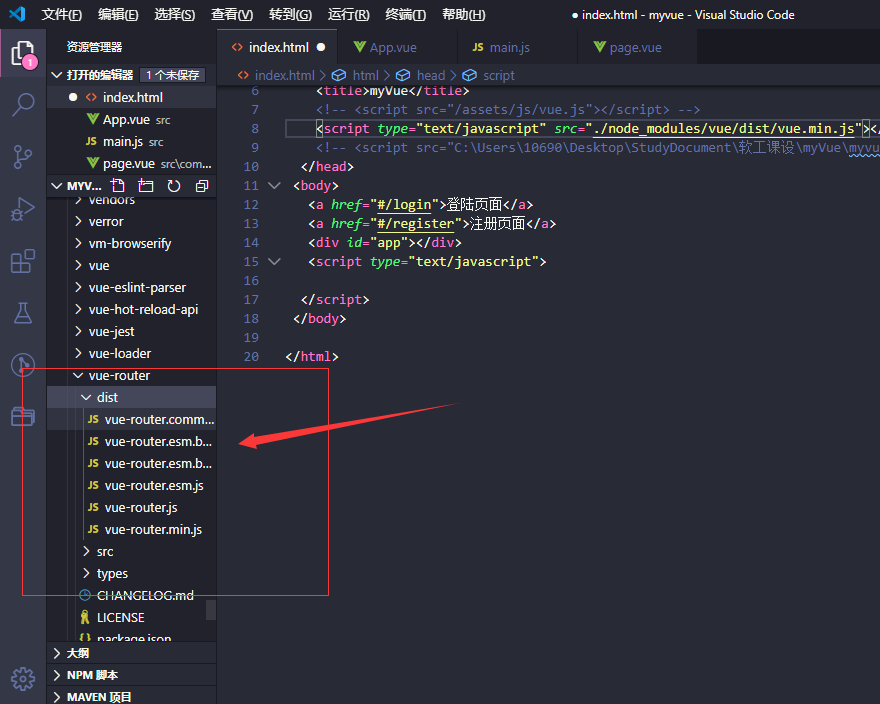Click the New File icon in explorer header
This screenshot has height=704, width=880.
pyautogui.click(x=117, y=186)
